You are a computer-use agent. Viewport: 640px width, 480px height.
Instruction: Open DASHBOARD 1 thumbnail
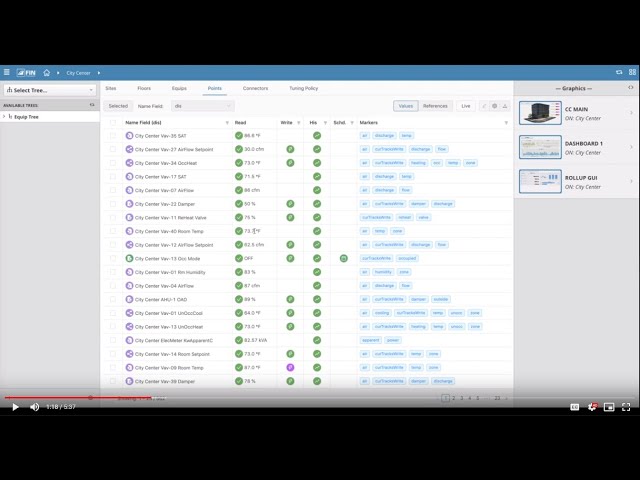(540, 147)
